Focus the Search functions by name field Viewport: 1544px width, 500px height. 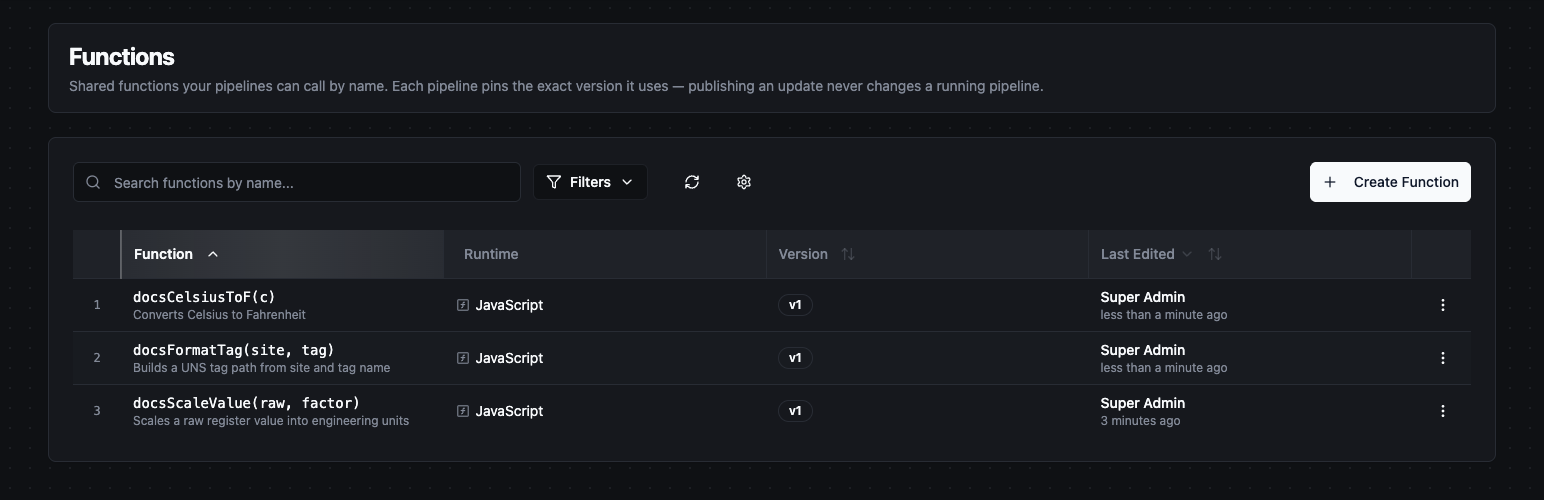297,182
